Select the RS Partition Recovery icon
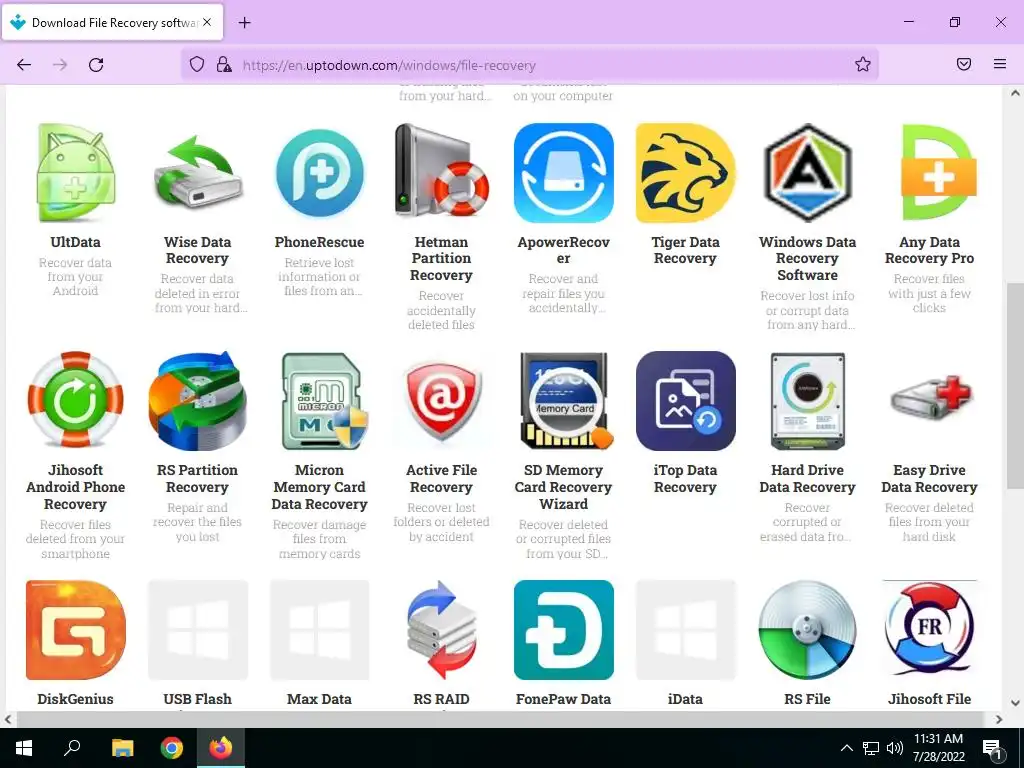This screenshot has height=768, width=1024. click(197, 401)
